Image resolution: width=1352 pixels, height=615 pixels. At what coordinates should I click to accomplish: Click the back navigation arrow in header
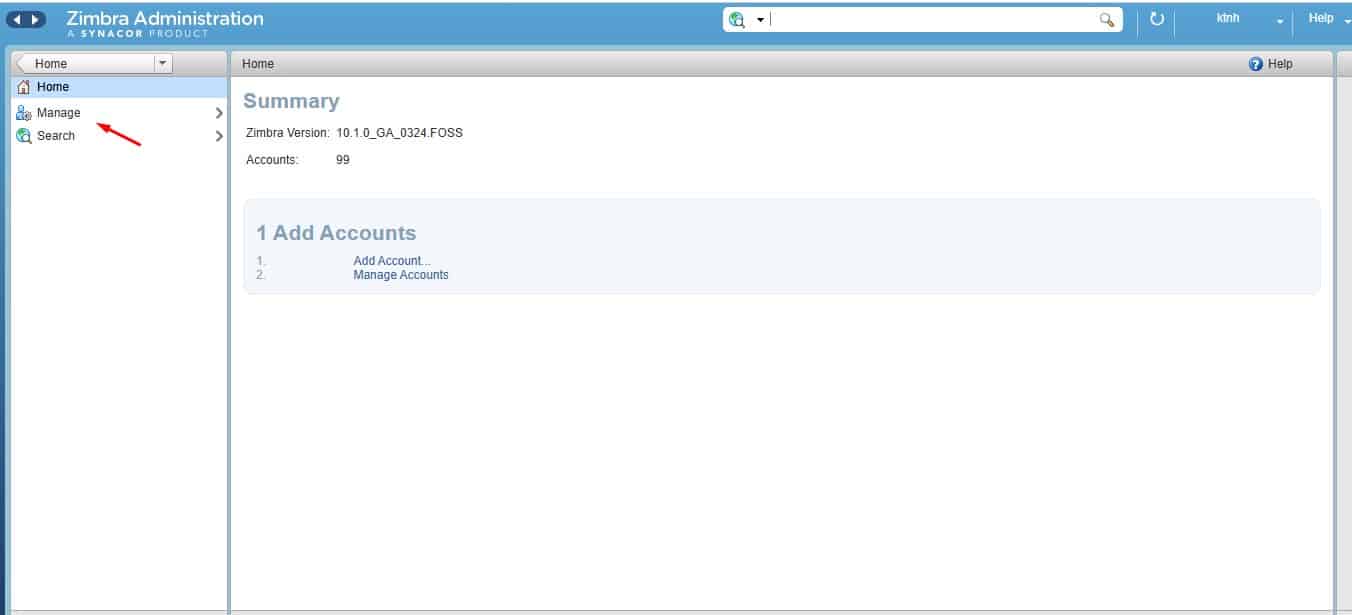tap(17, 20)
